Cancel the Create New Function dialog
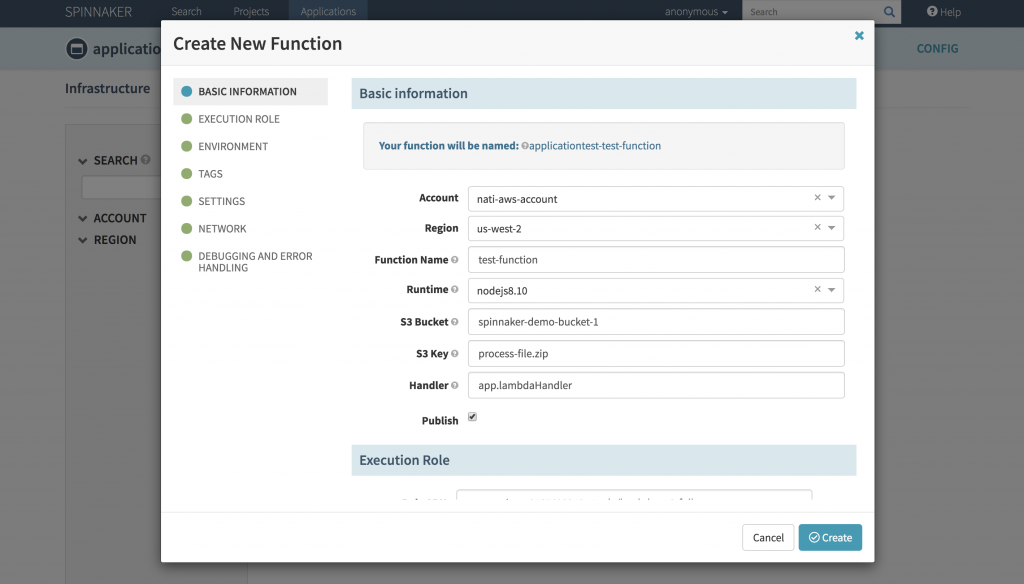 tap(768, 537)
